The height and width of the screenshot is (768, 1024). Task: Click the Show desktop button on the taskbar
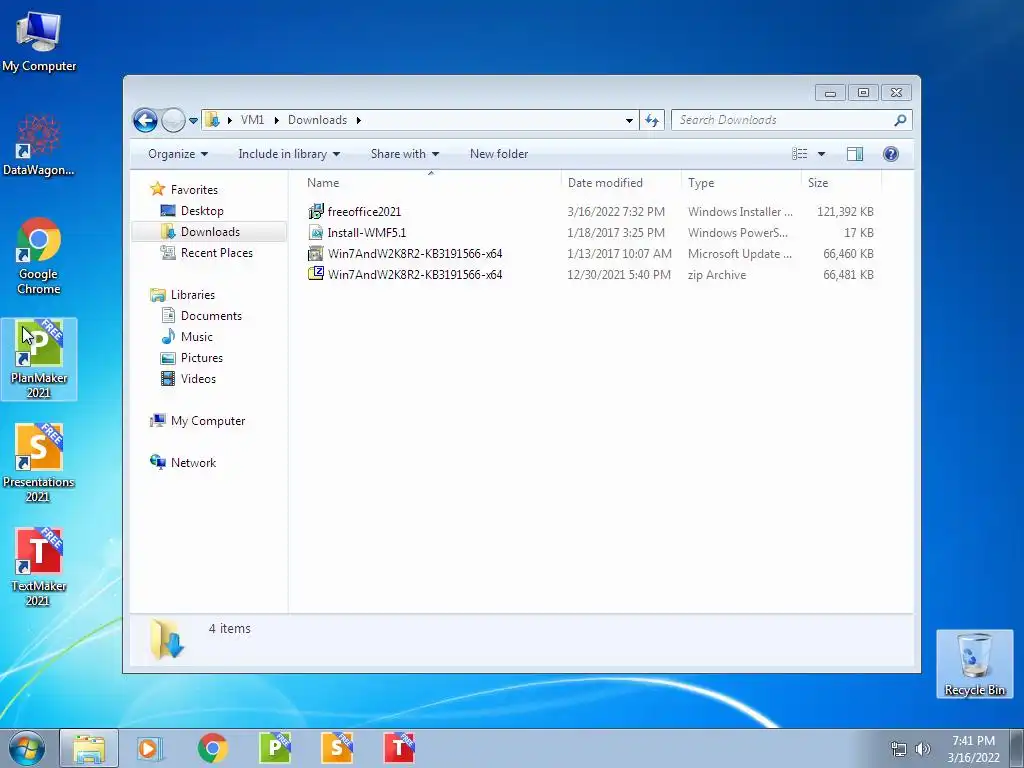(x=1017, y=748)
